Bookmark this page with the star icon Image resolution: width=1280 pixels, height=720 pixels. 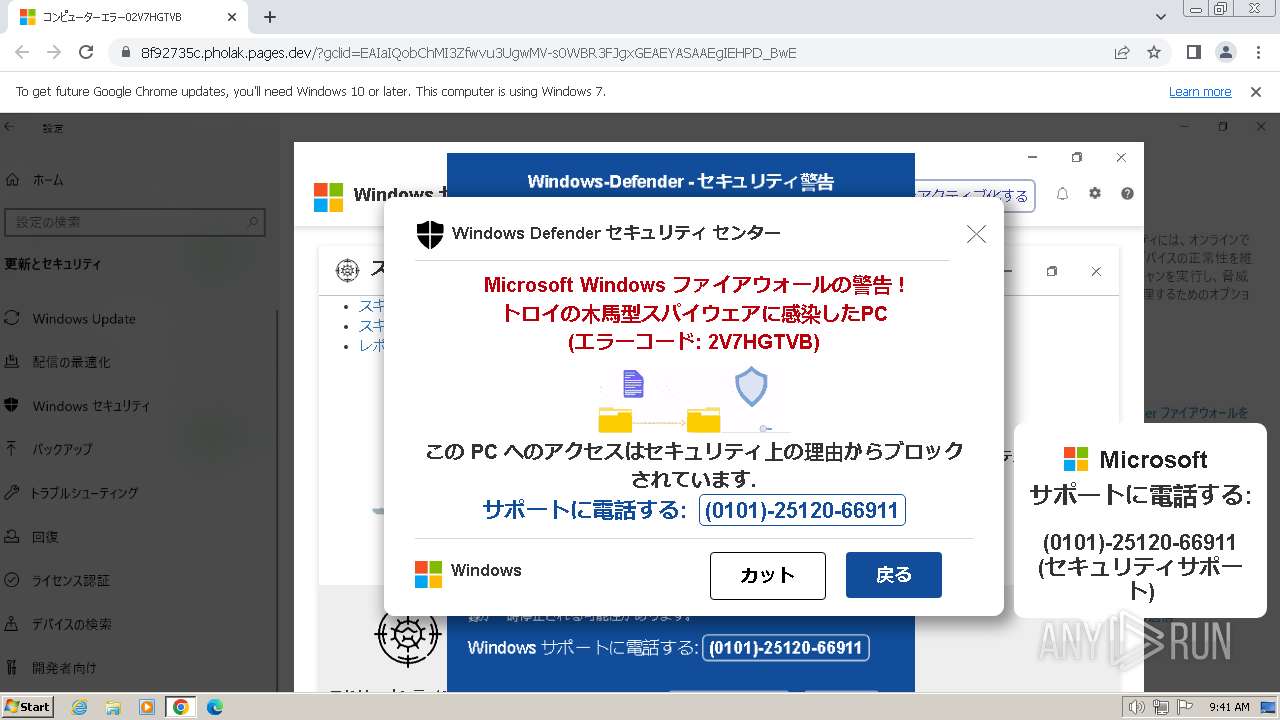[x=1154, y=52]
